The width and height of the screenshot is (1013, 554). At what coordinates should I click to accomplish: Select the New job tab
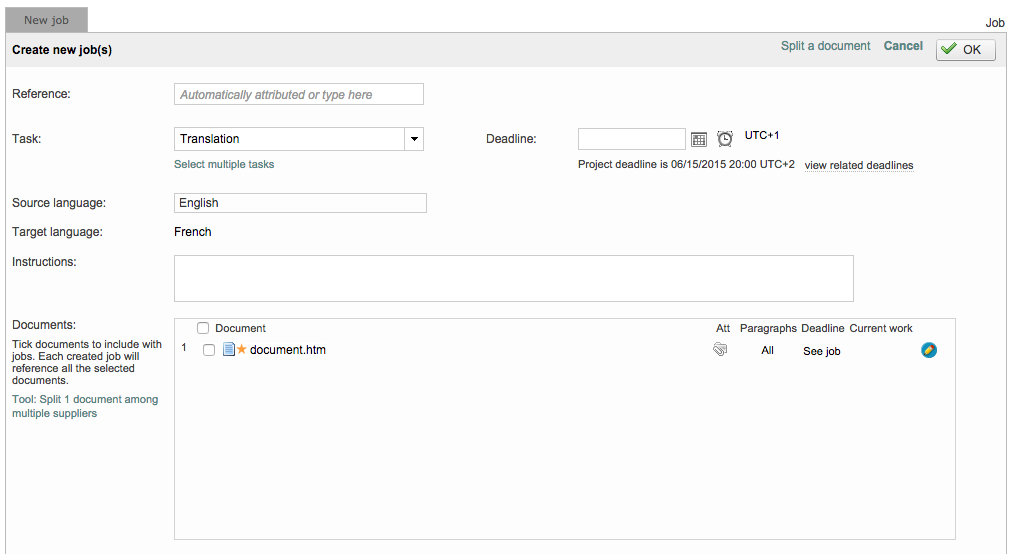[x=47, y=20]
